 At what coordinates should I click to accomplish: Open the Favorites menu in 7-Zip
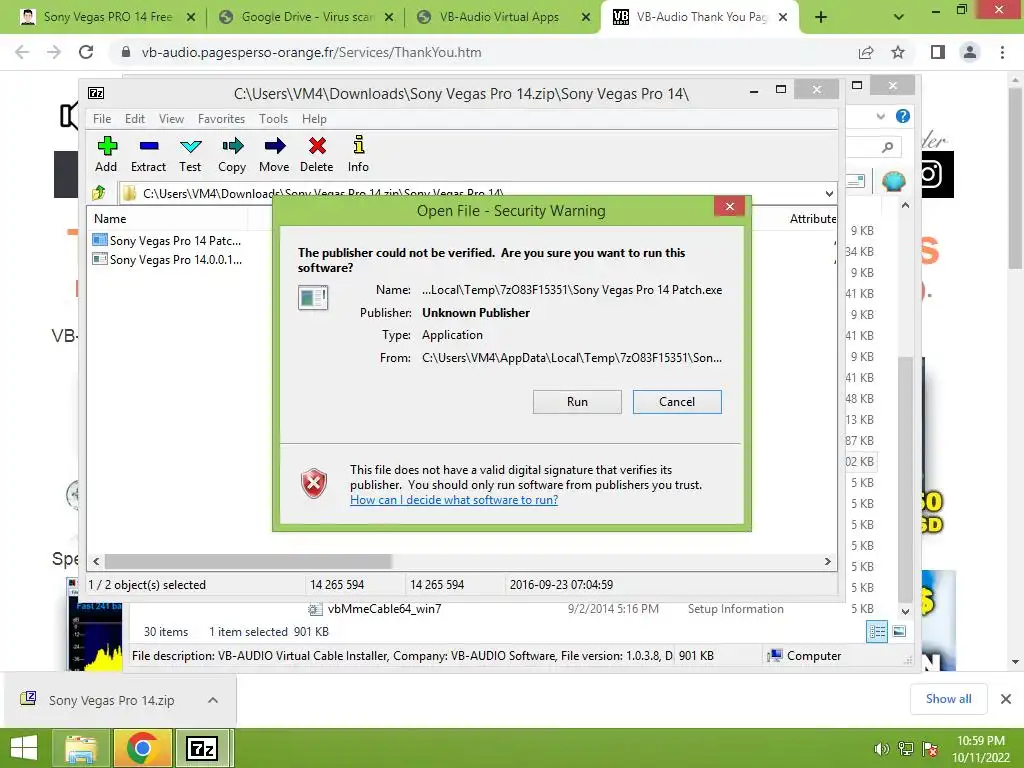click(221, 119)
